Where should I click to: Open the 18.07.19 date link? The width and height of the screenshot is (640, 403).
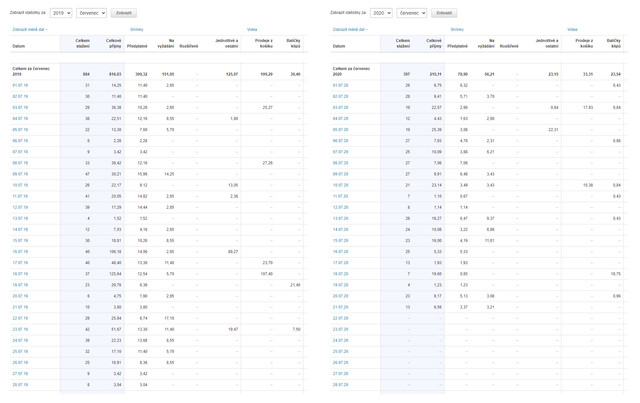coord(20,274)
